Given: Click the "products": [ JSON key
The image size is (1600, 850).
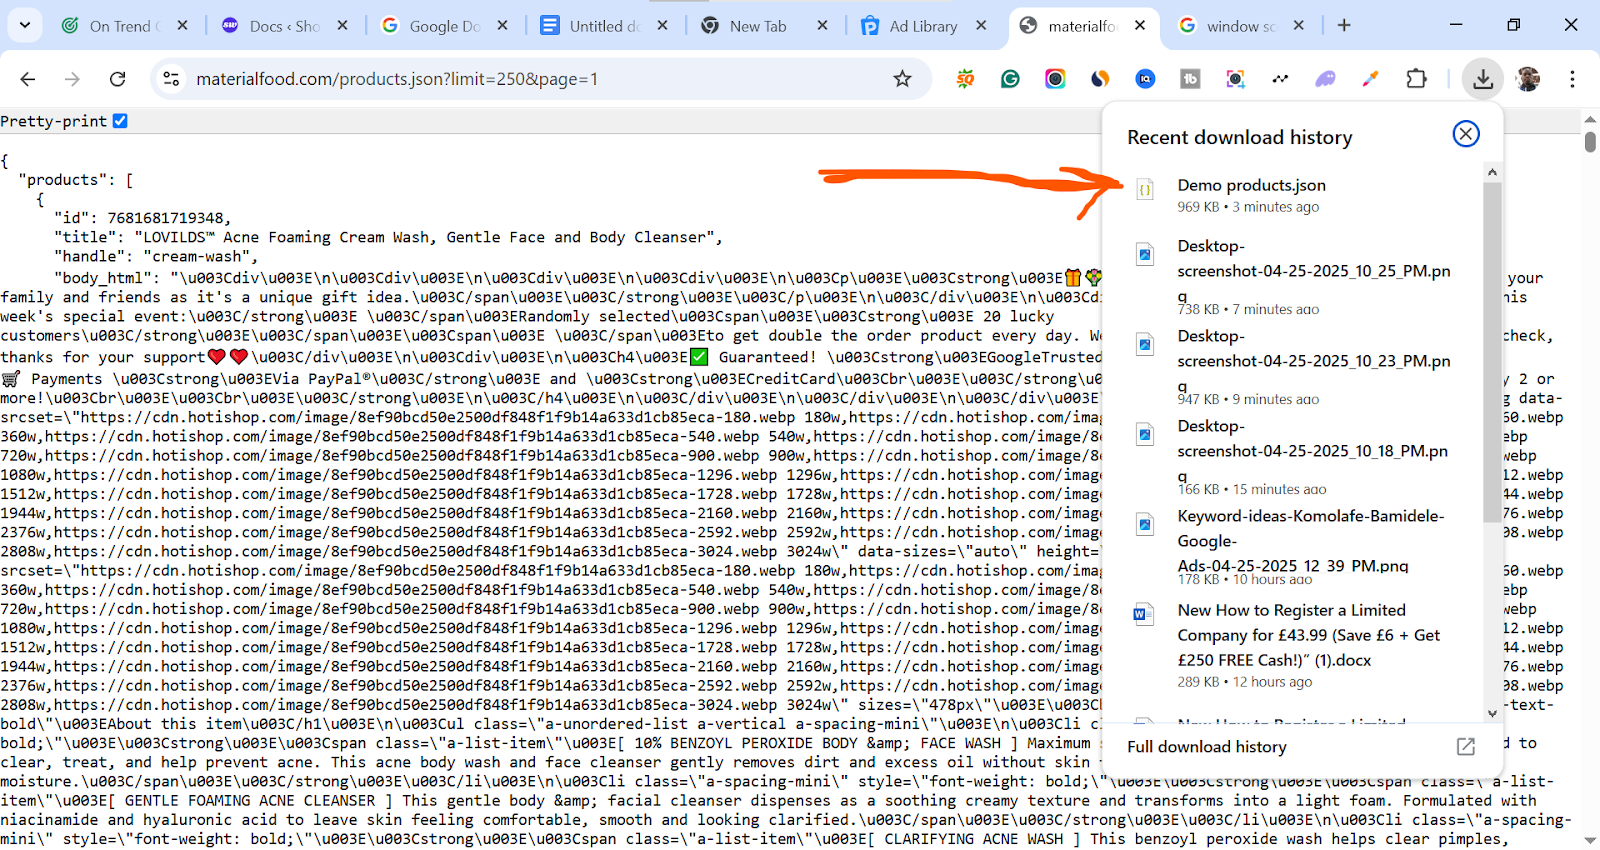Looking at the screenshot, I should (x=75, y=180).
